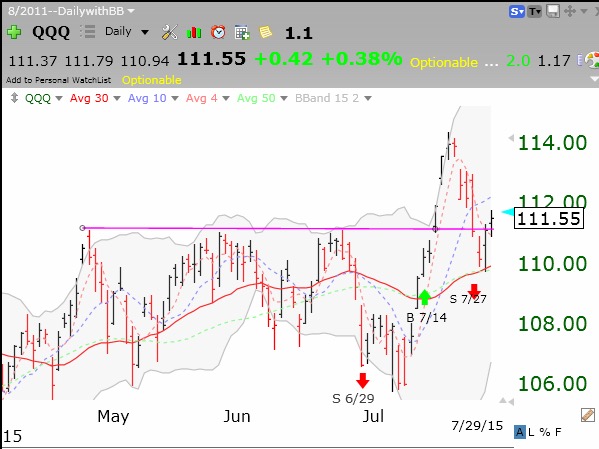Toggle logarithmic scale L button
Viewport: 599px width, 449px height.
coord(531,432)
